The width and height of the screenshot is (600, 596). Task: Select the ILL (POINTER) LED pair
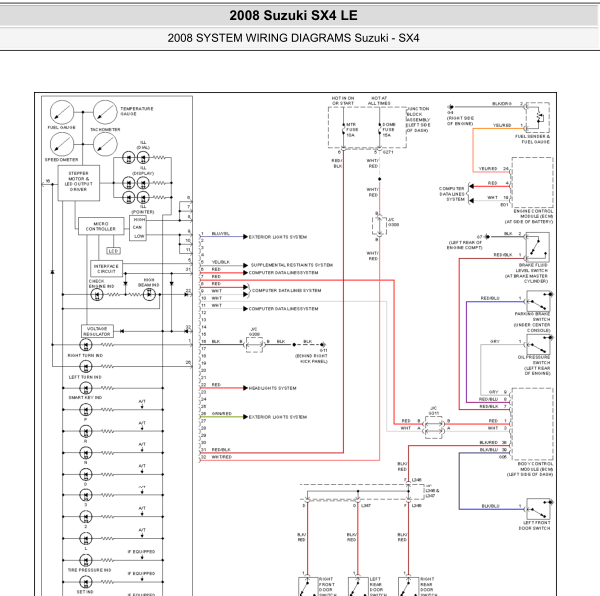coord(136,197)
